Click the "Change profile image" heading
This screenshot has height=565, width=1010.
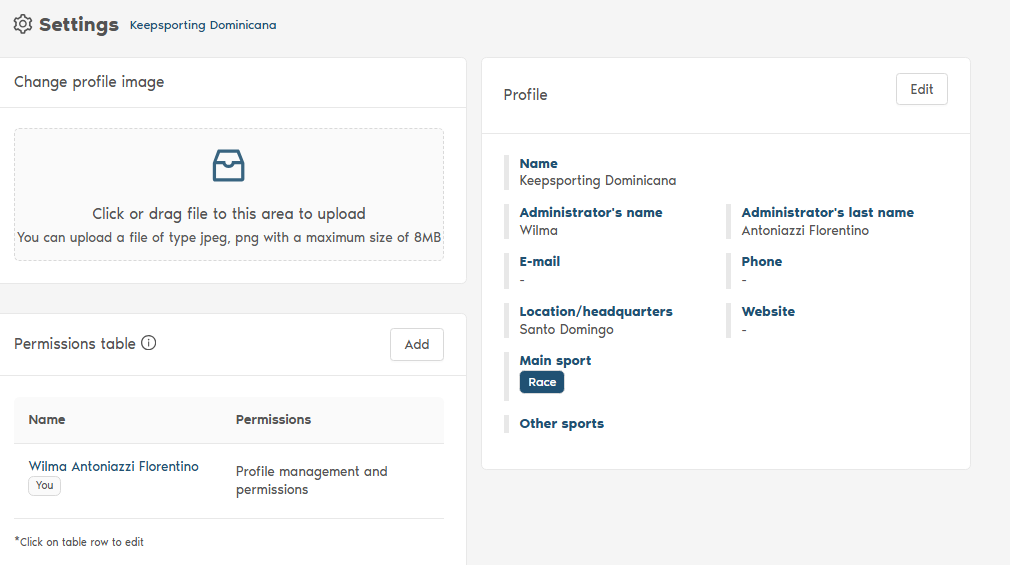pos(89,82)
